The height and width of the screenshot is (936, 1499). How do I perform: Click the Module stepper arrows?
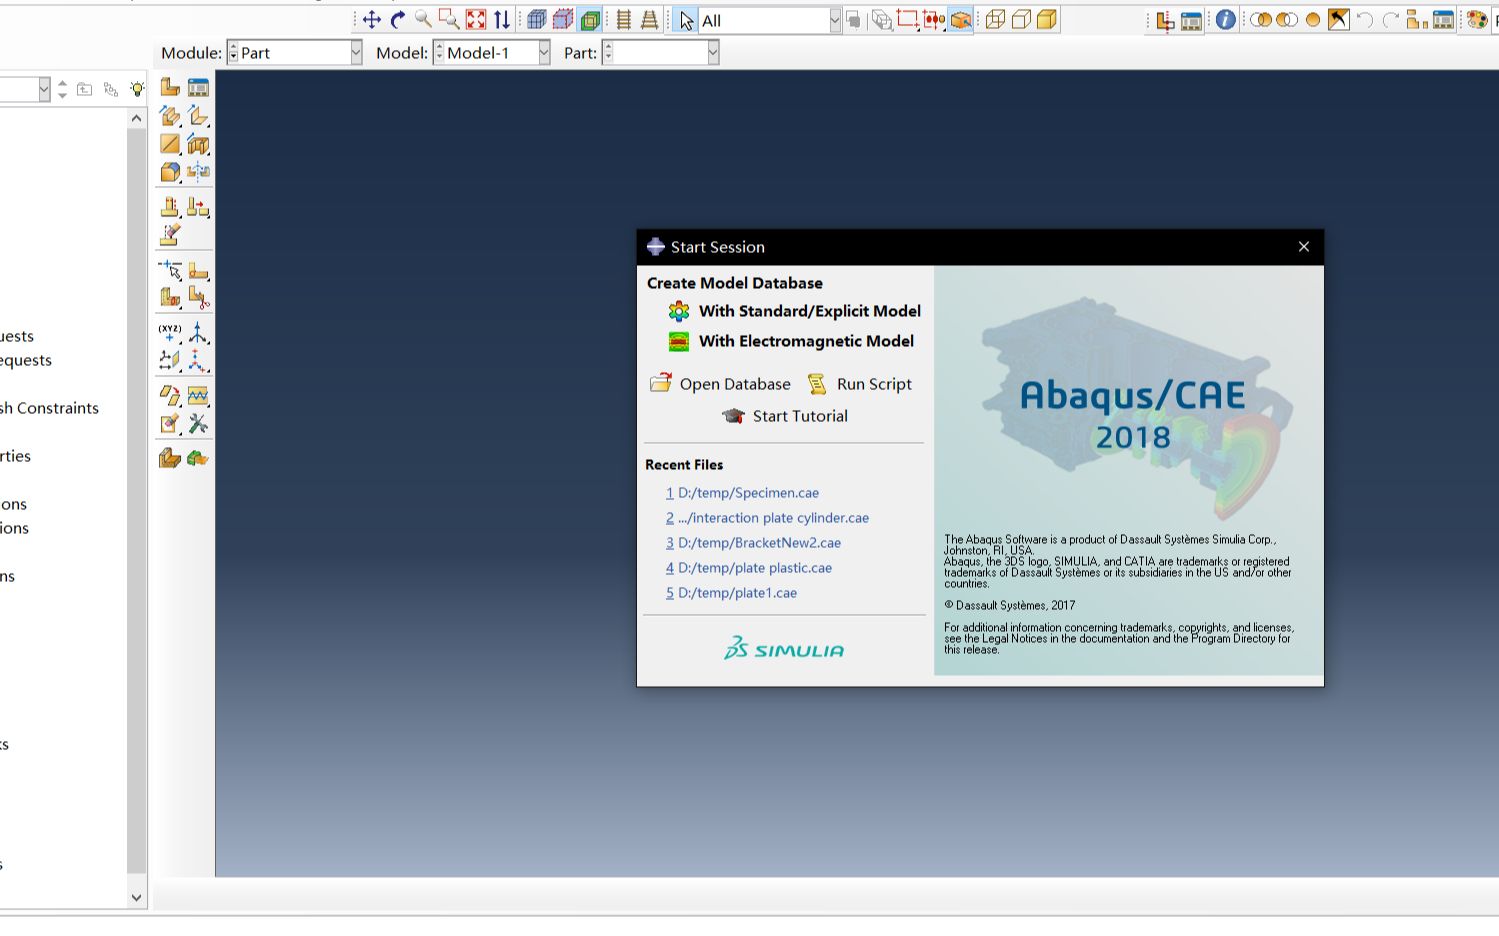point(233,53)
